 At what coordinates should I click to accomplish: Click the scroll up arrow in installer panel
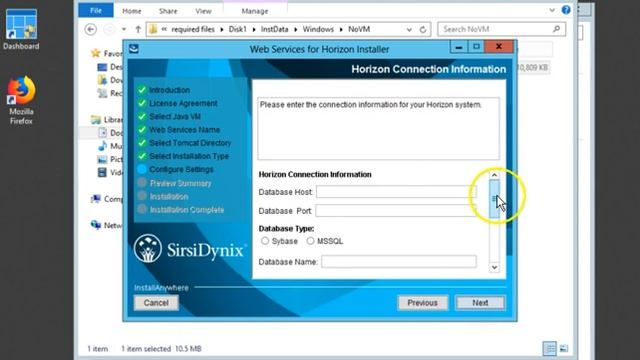pyautogui.click(x=494, y=175)
